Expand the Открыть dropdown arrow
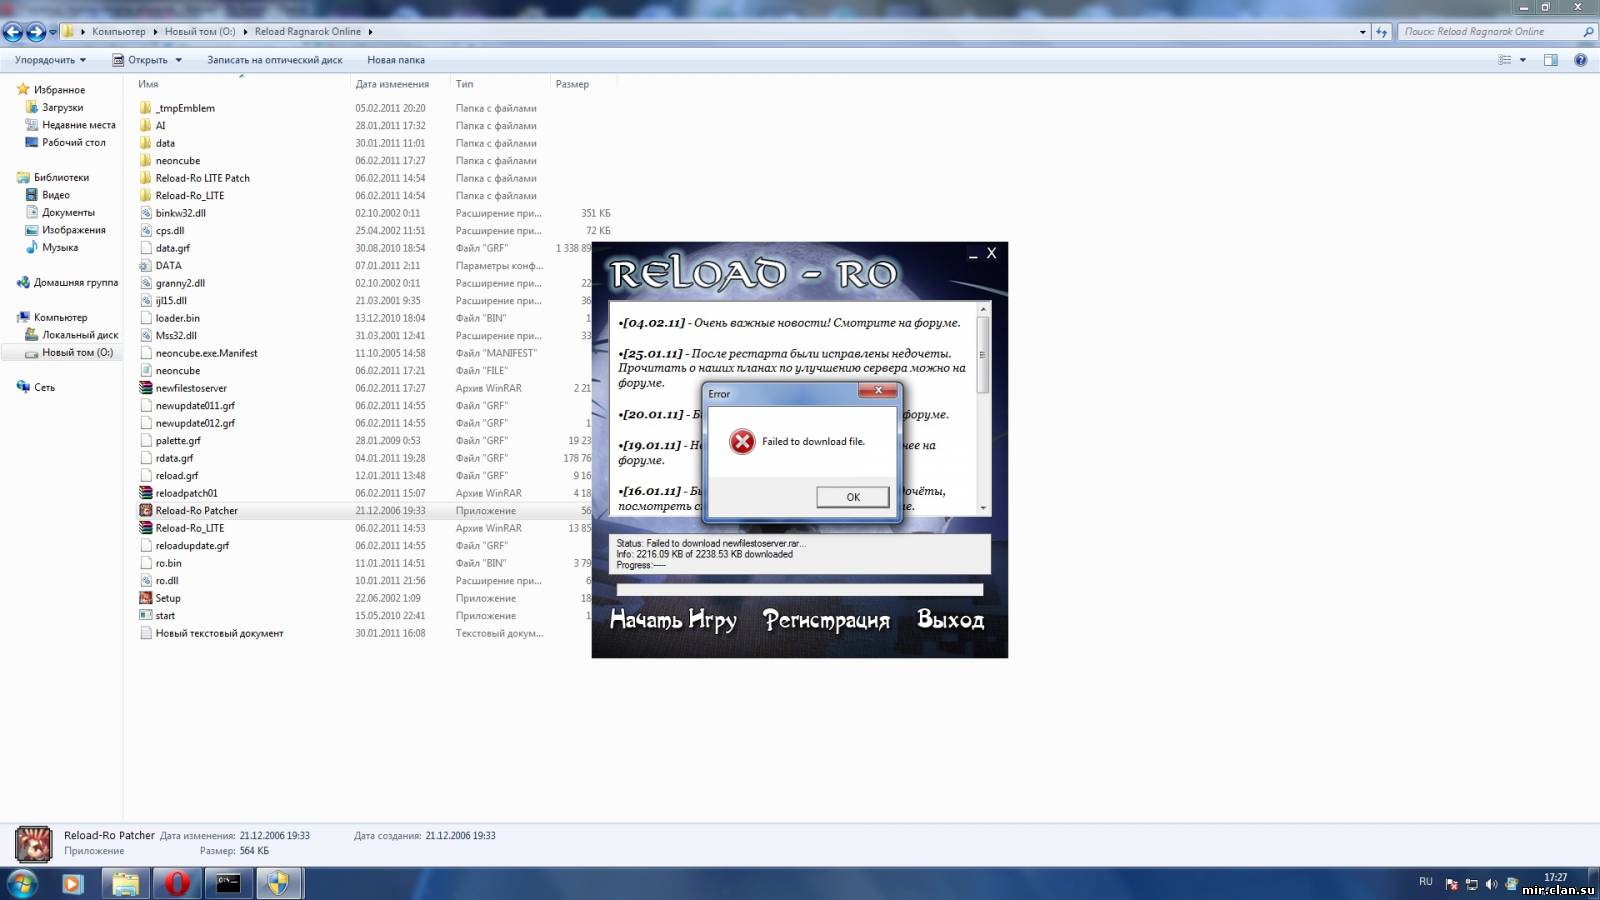1600x900 pixels. 179,60
